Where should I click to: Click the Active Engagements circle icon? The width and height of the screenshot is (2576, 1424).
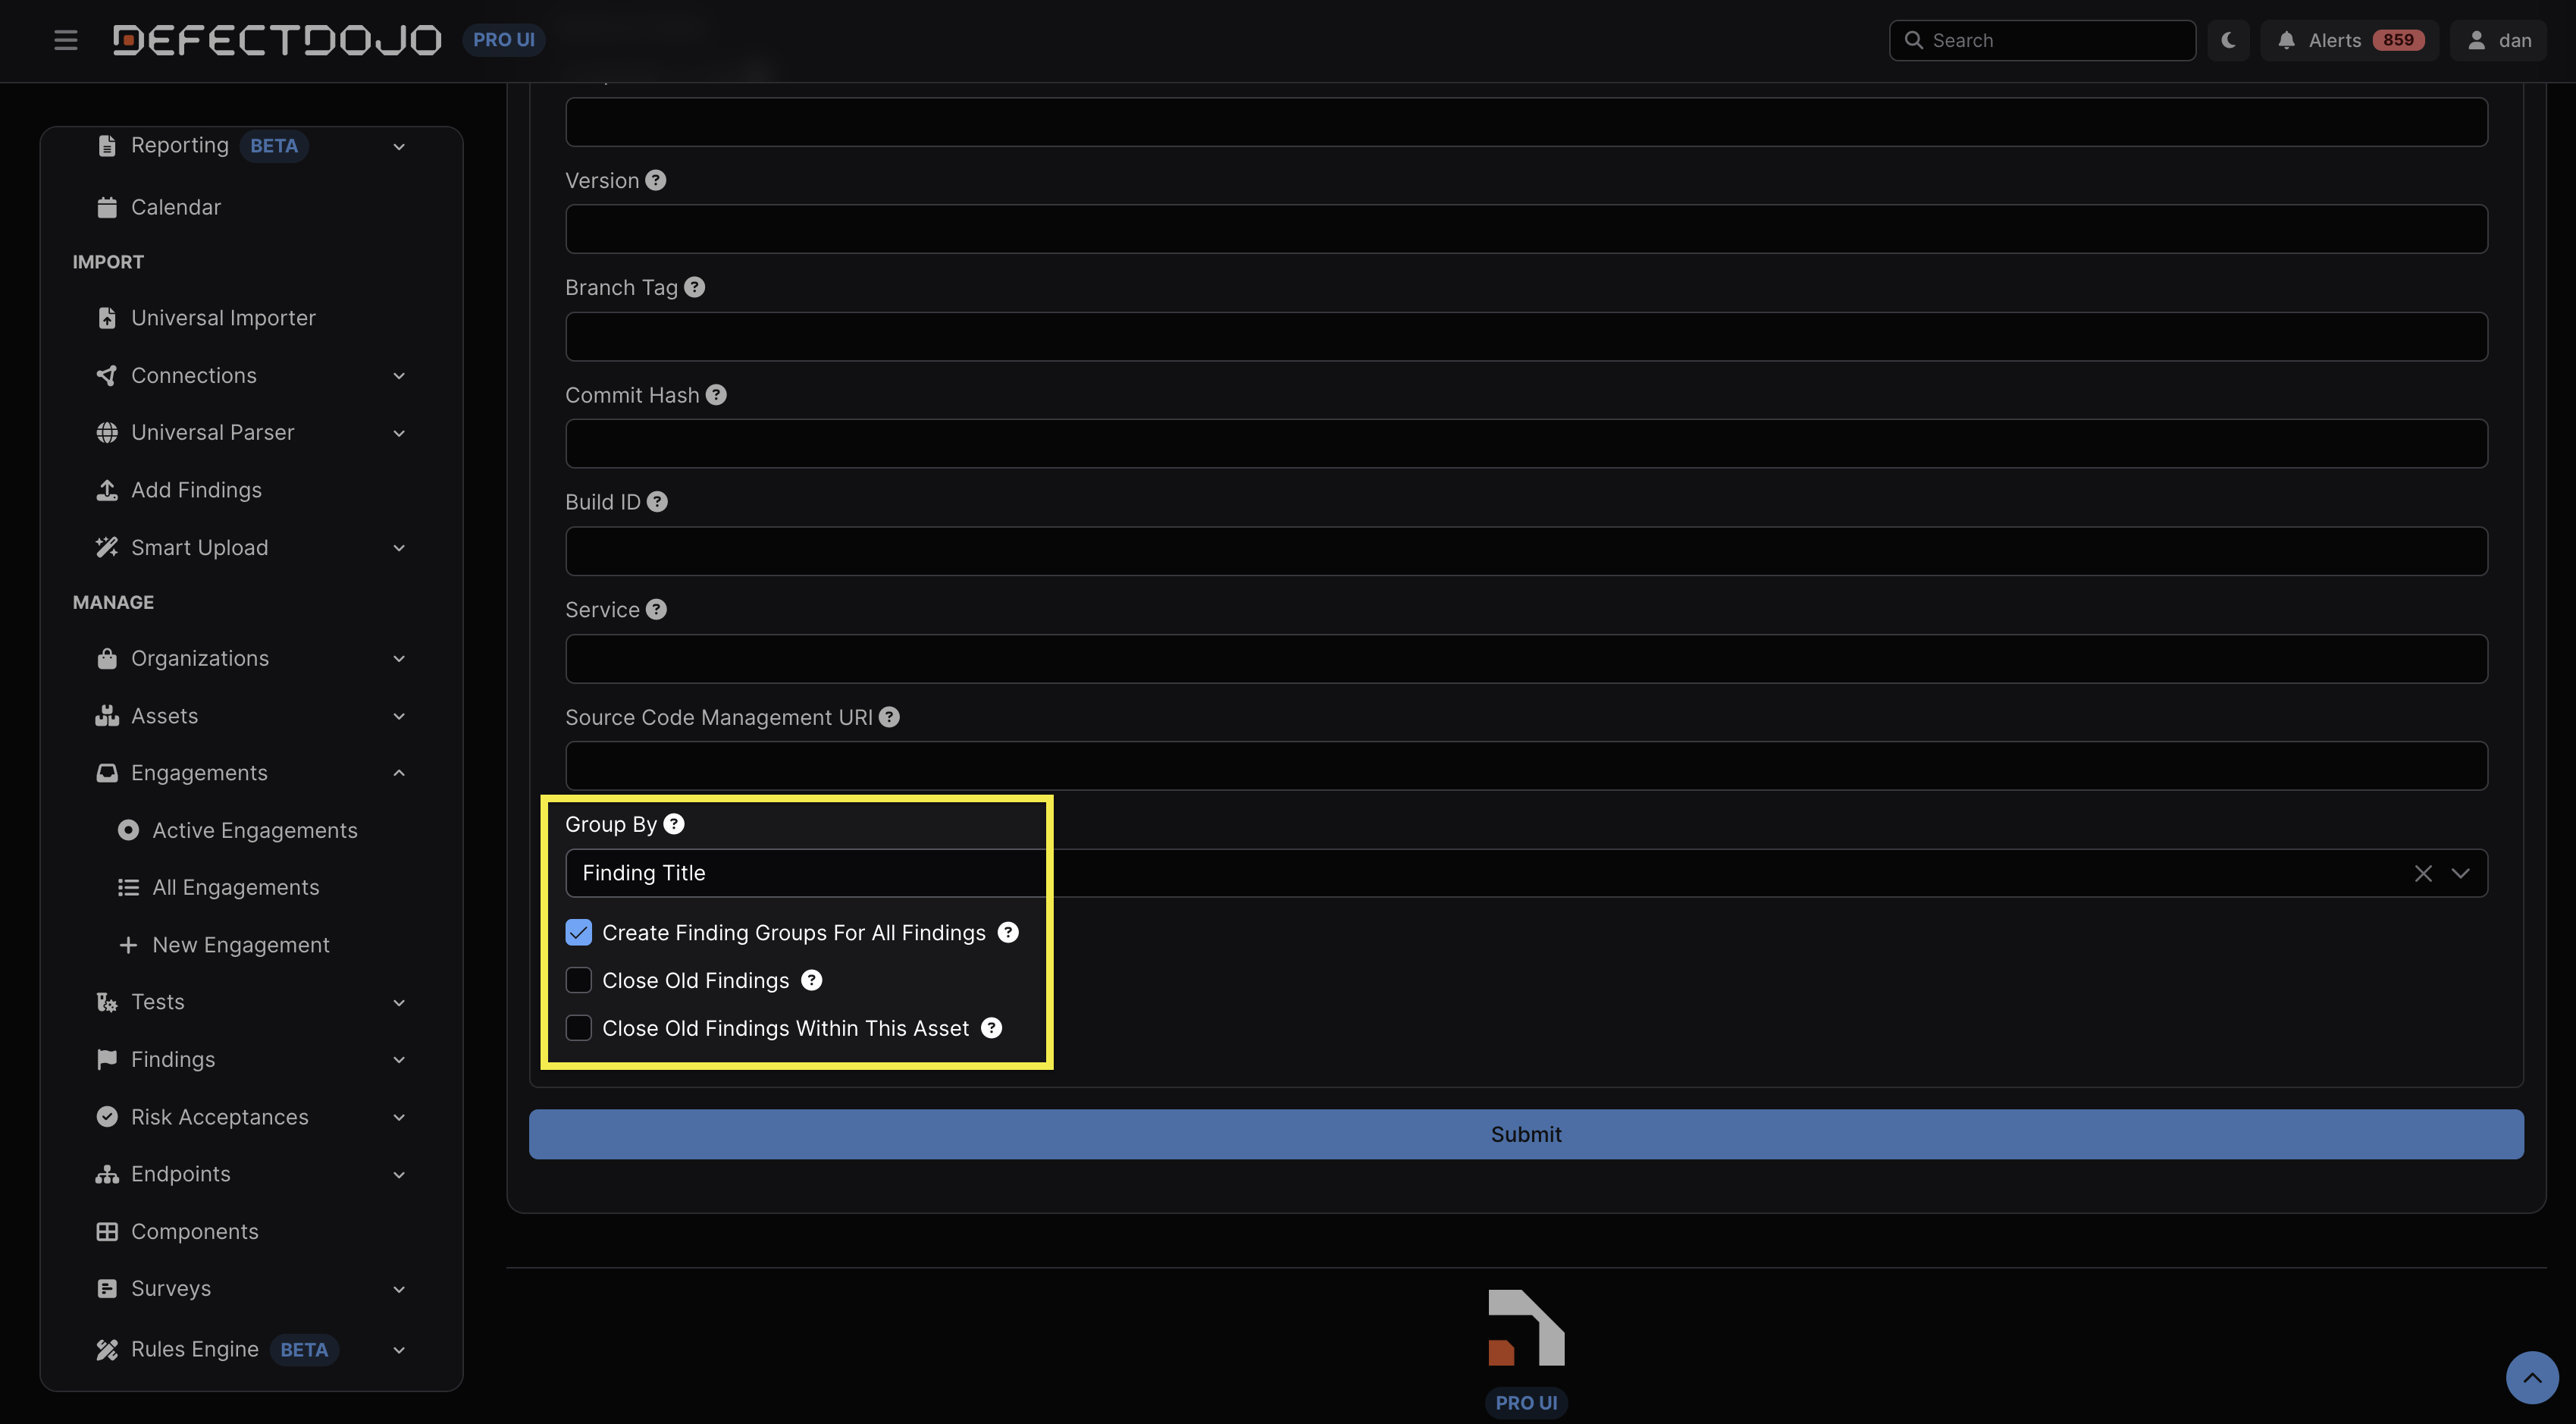(x=128, y=830)
